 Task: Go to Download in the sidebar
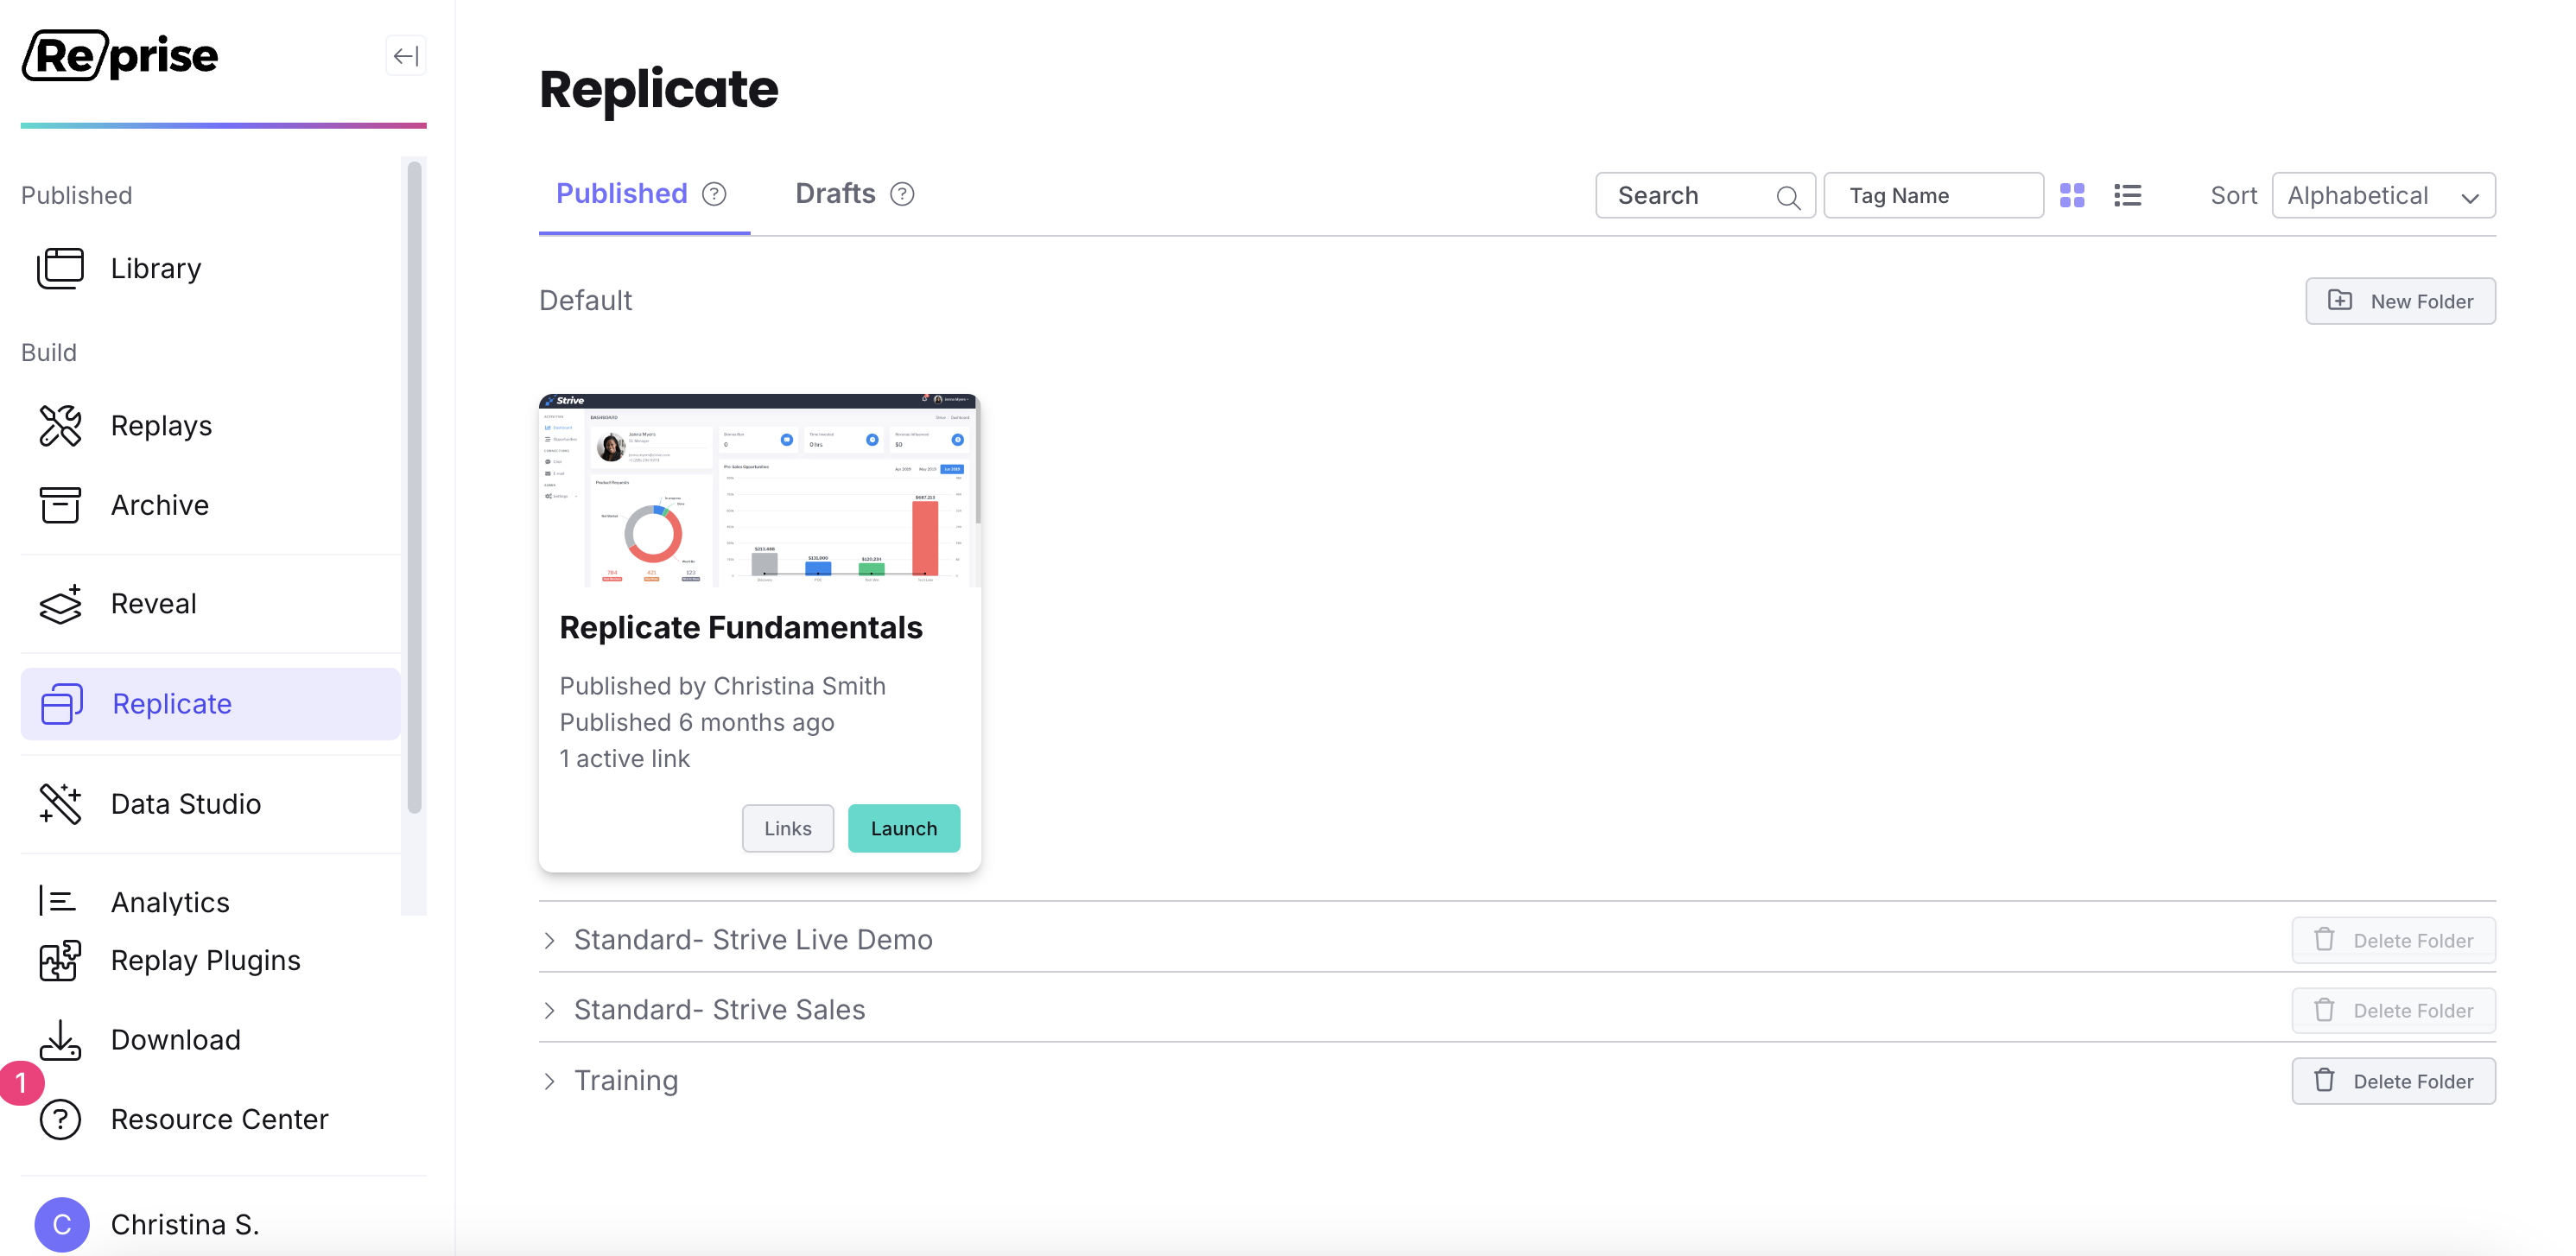(175, 1040)
